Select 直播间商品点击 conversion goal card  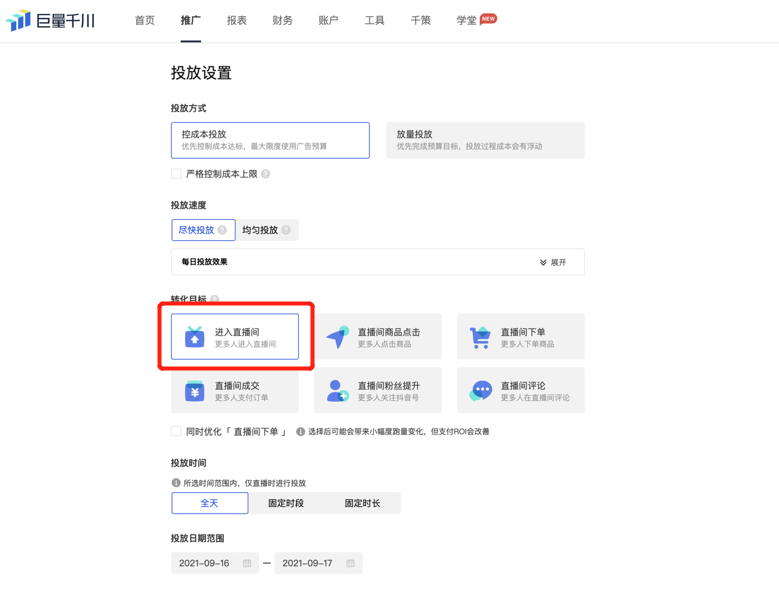[378, 336]
